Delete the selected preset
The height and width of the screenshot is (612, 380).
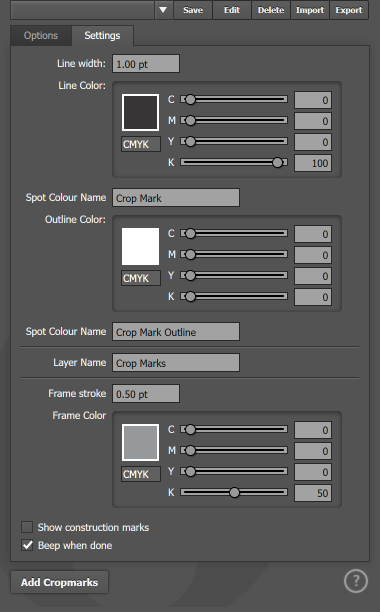tap(271, 10)
